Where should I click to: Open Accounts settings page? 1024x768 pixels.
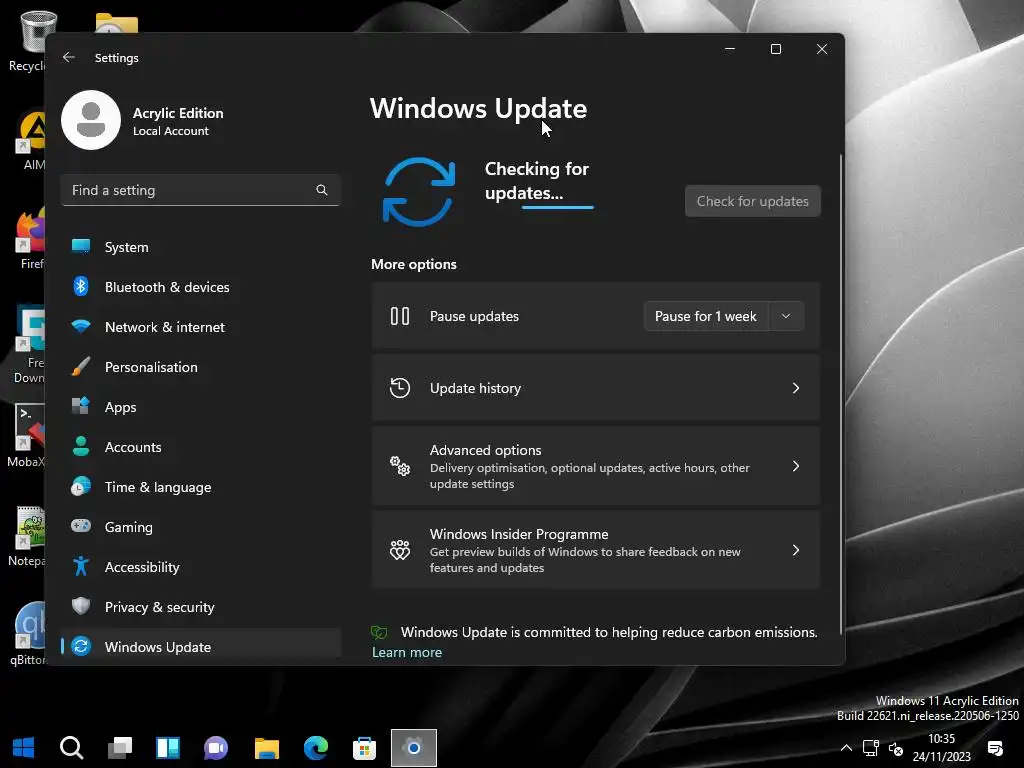[200, 447]
